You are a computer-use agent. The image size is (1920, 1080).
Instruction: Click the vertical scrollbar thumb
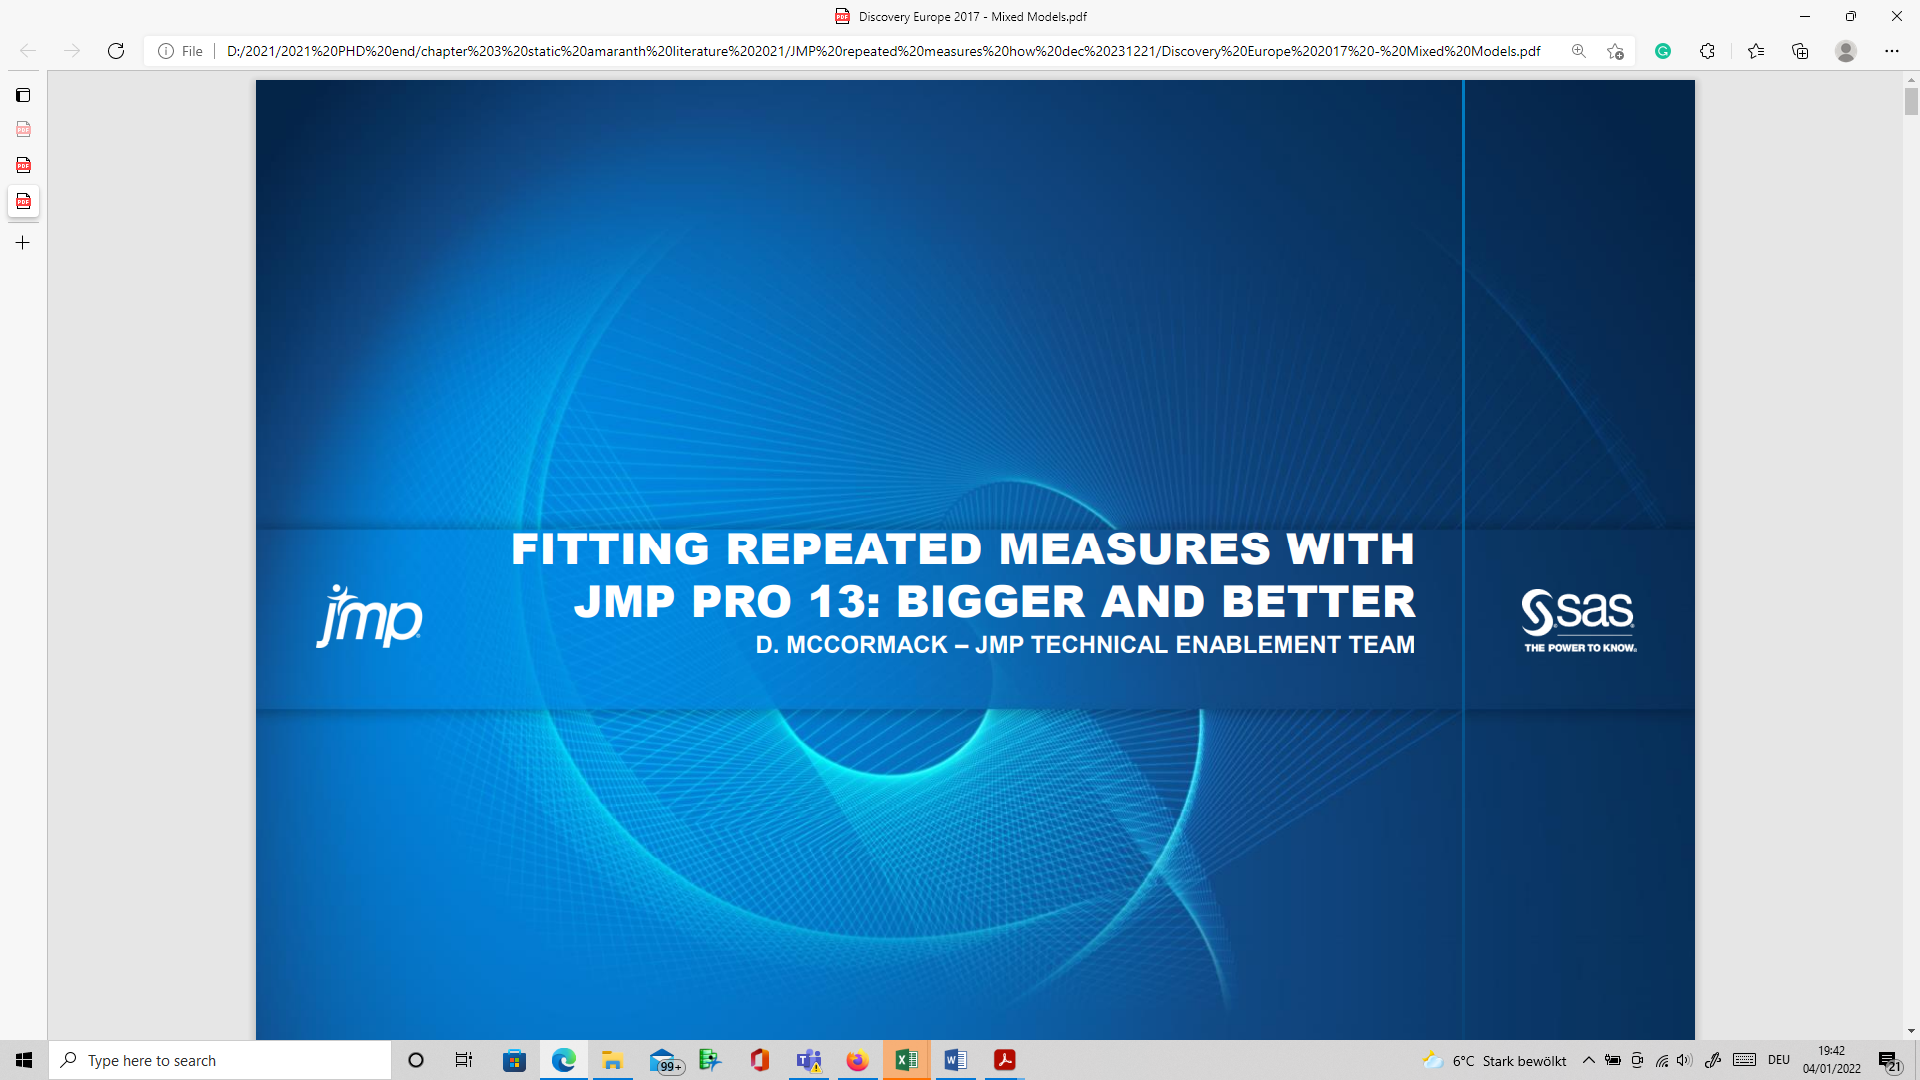(x=1911, y=100)
